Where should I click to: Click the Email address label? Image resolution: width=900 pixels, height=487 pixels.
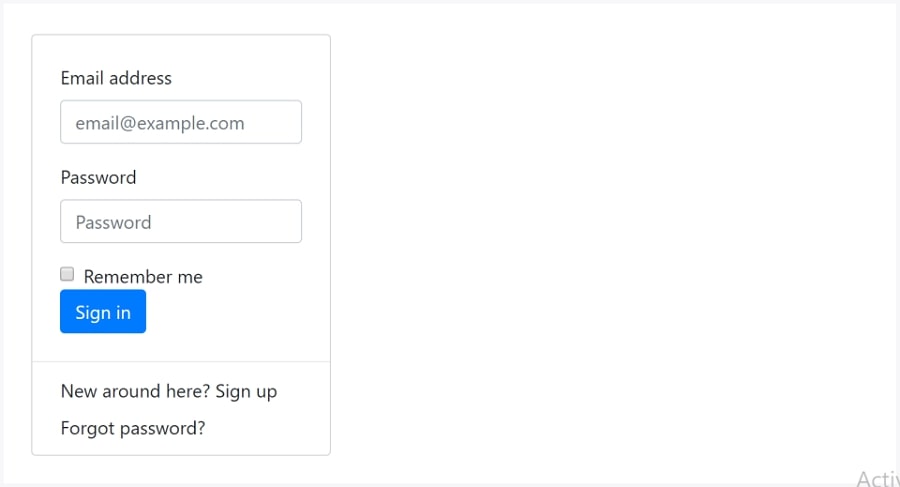116,78
